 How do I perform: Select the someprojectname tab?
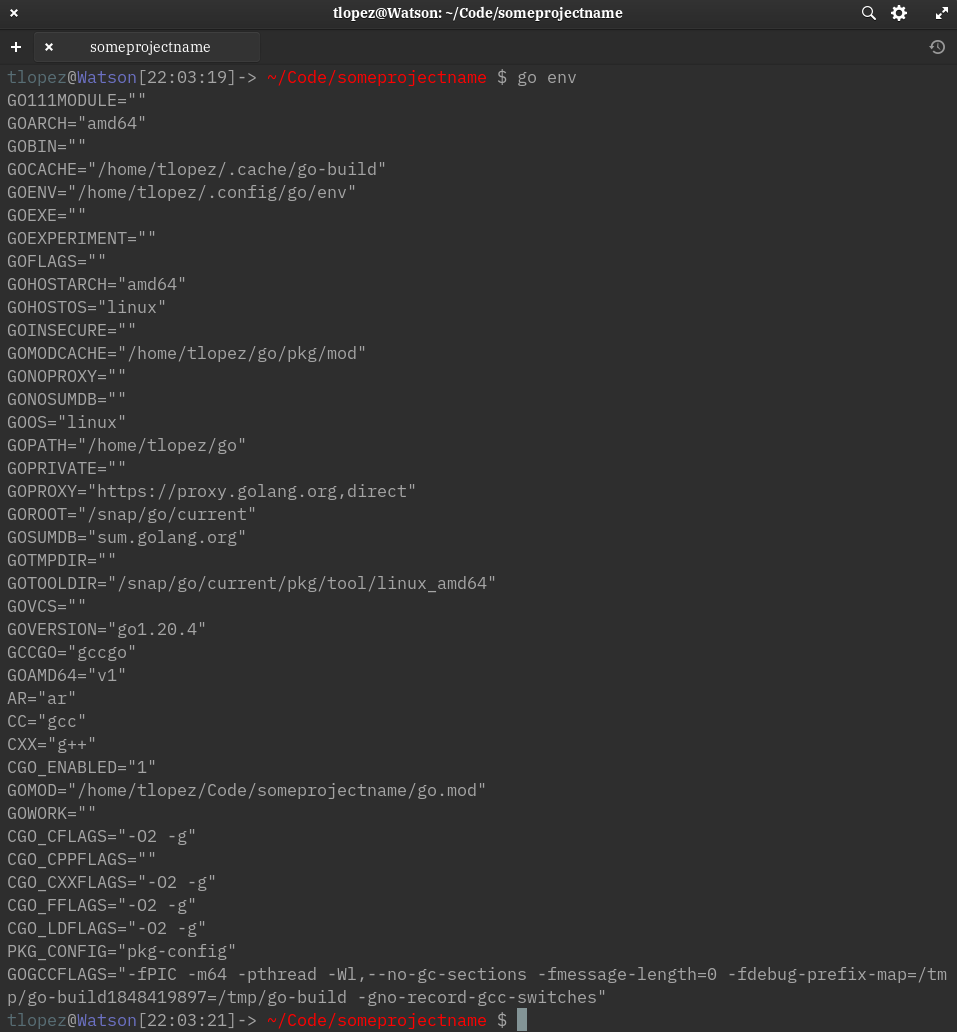150,47
